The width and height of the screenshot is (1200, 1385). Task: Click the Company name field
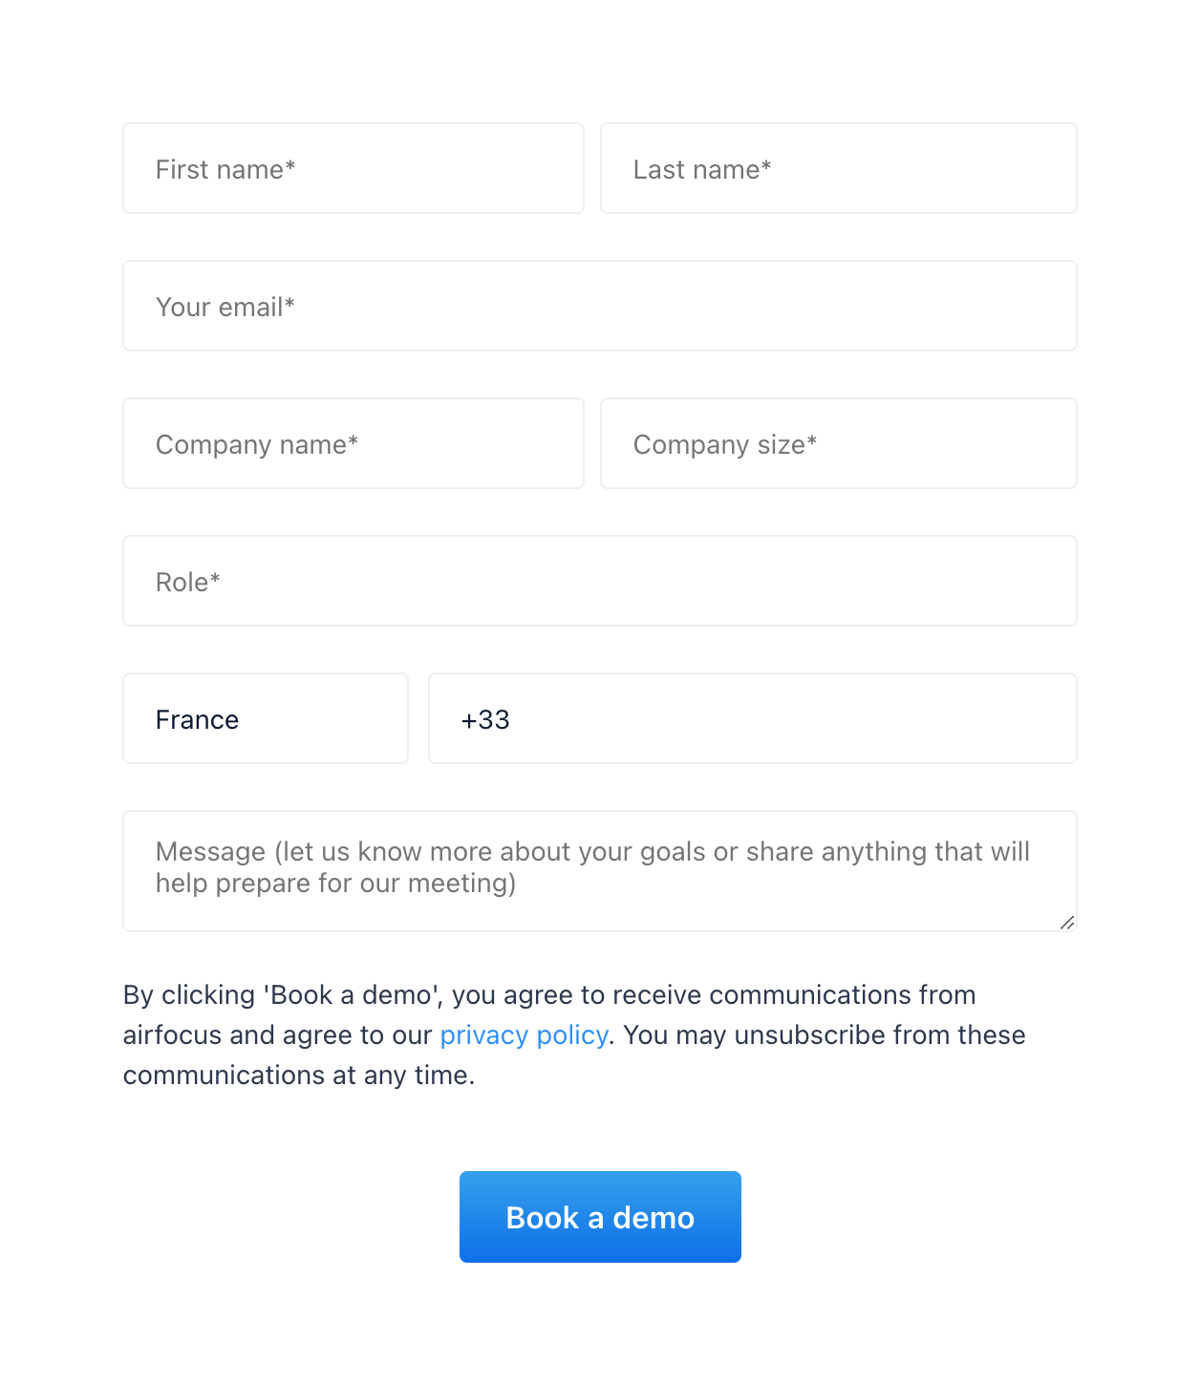[352, 443]
